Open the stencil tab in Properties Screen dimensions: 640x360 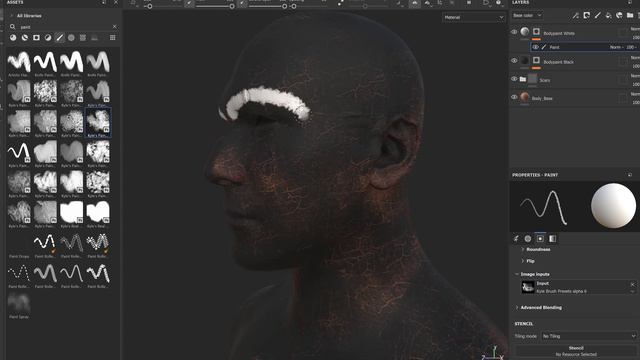click(540, 239)
